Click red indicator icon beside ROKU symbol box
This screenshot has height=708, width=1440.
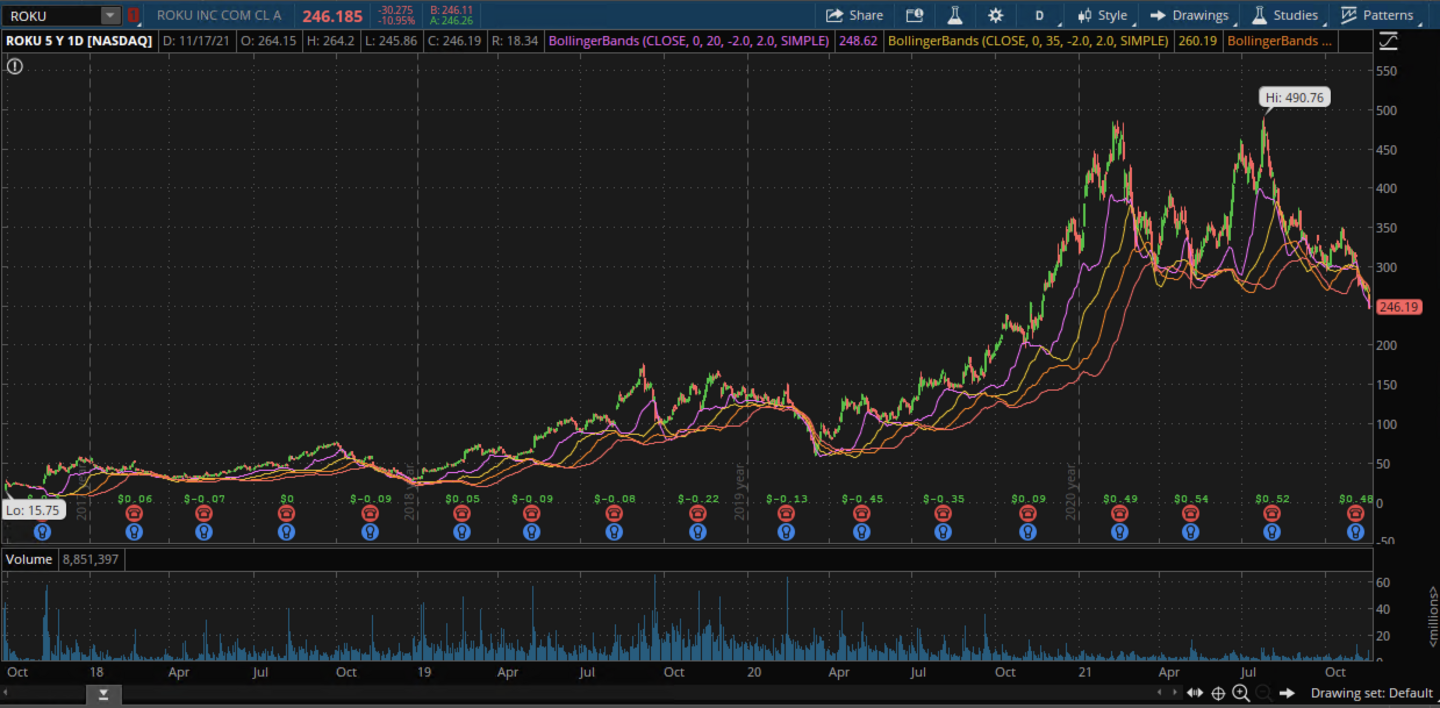pyautogui.click(x=133, y=15)
